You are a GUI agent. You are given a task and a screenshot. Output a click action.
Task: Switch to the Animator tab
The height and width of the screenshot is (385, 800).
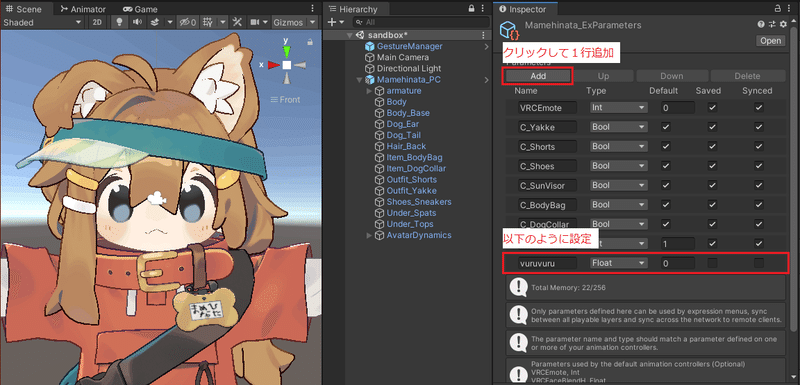83,9
